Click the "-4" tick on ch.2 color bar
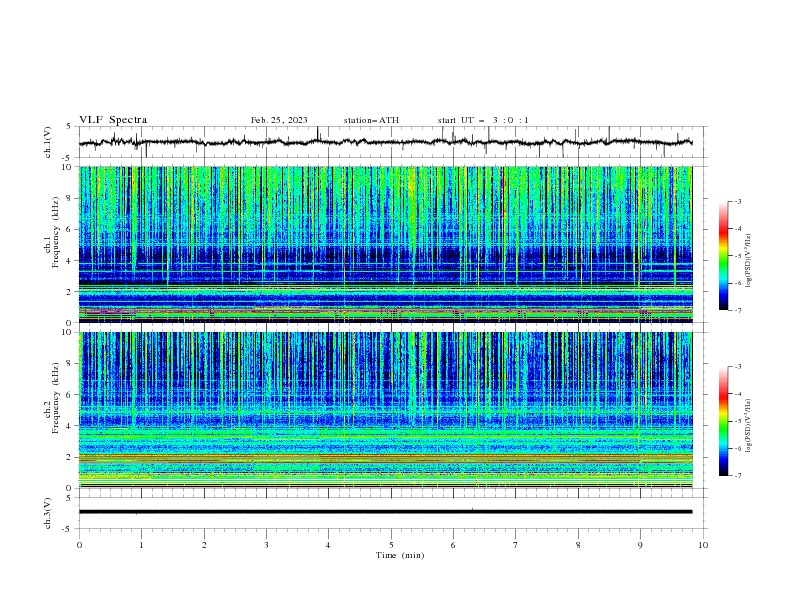 [737, 394]
